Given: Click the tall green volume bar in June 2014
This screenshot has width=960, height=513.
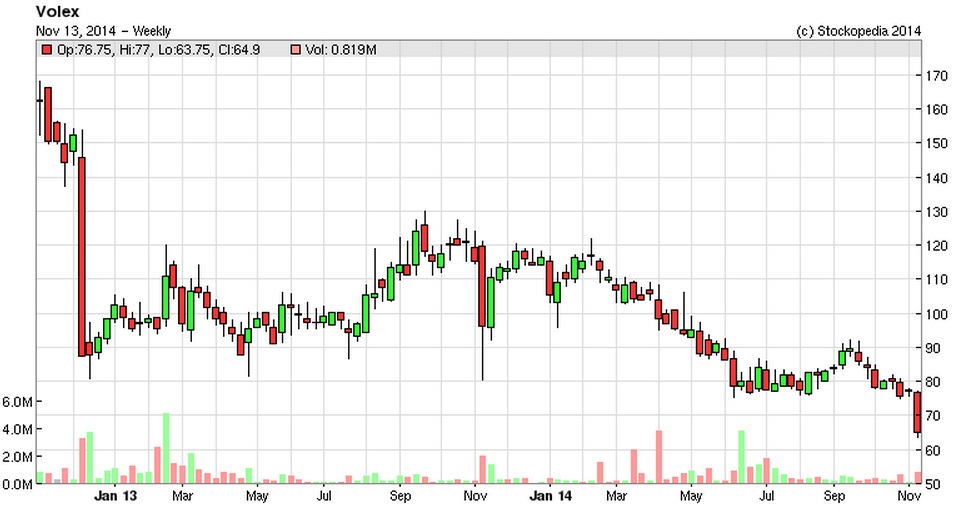Looking at the screenshot, I should (741, 457).
